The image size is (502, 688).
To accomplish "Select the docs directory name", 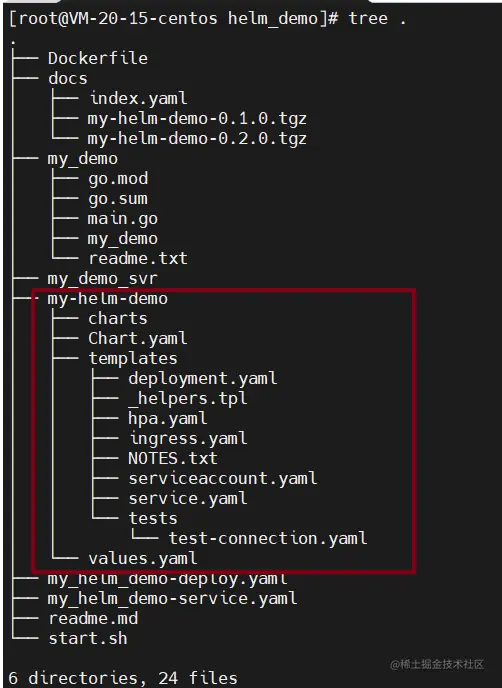I will (68, 78).
